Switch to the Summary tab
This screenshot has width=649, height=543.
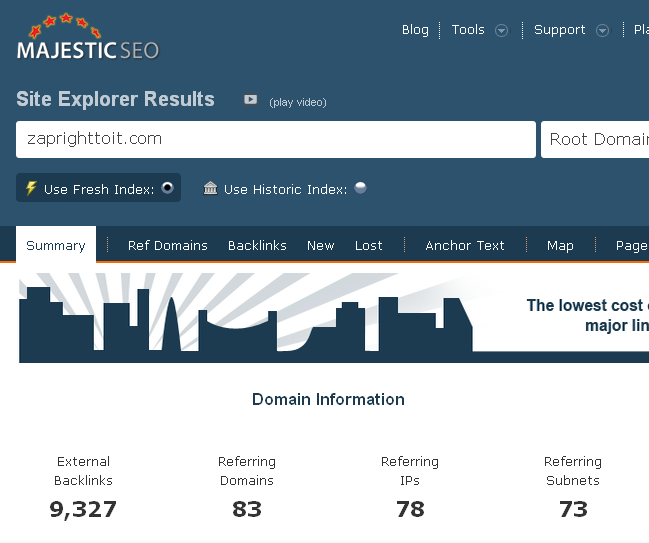click(56, 245)
